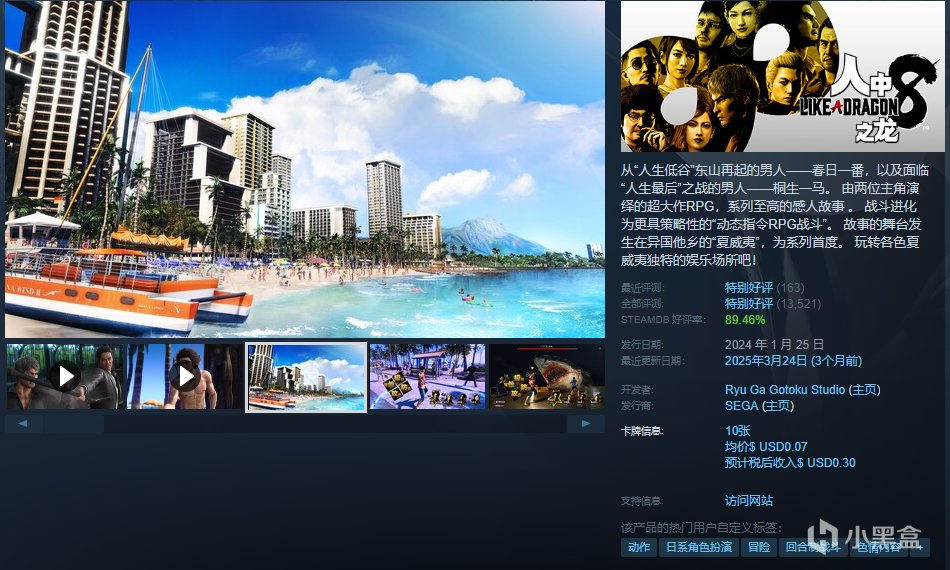Select the 日系角色扮演 tag
This screenshot has width=950, height=570.
pos(699,547)
